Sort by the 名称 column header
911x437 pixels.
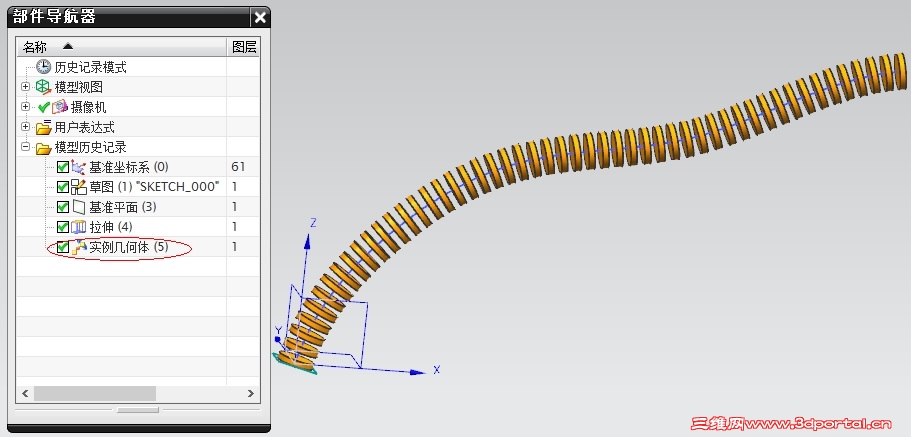[x=121, y=47]
